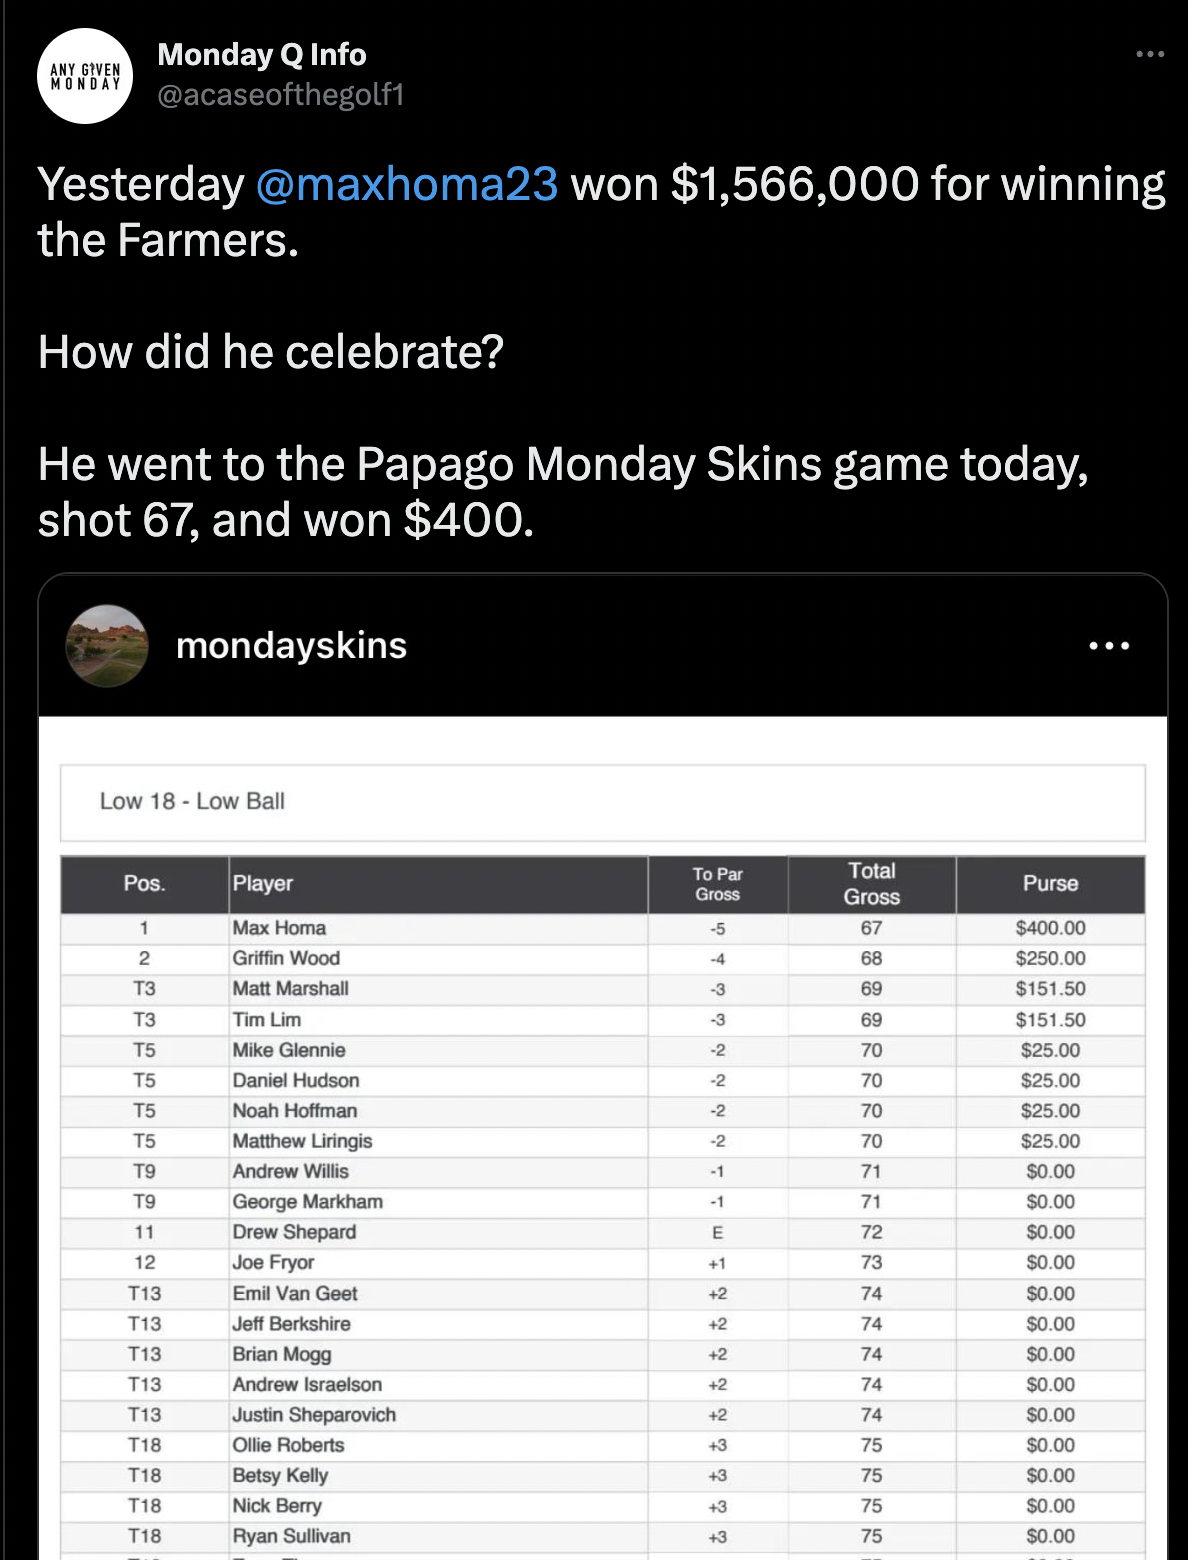
Task: Click the Total Gross column header
Action: pyautogui.click(x=871, y=884)
